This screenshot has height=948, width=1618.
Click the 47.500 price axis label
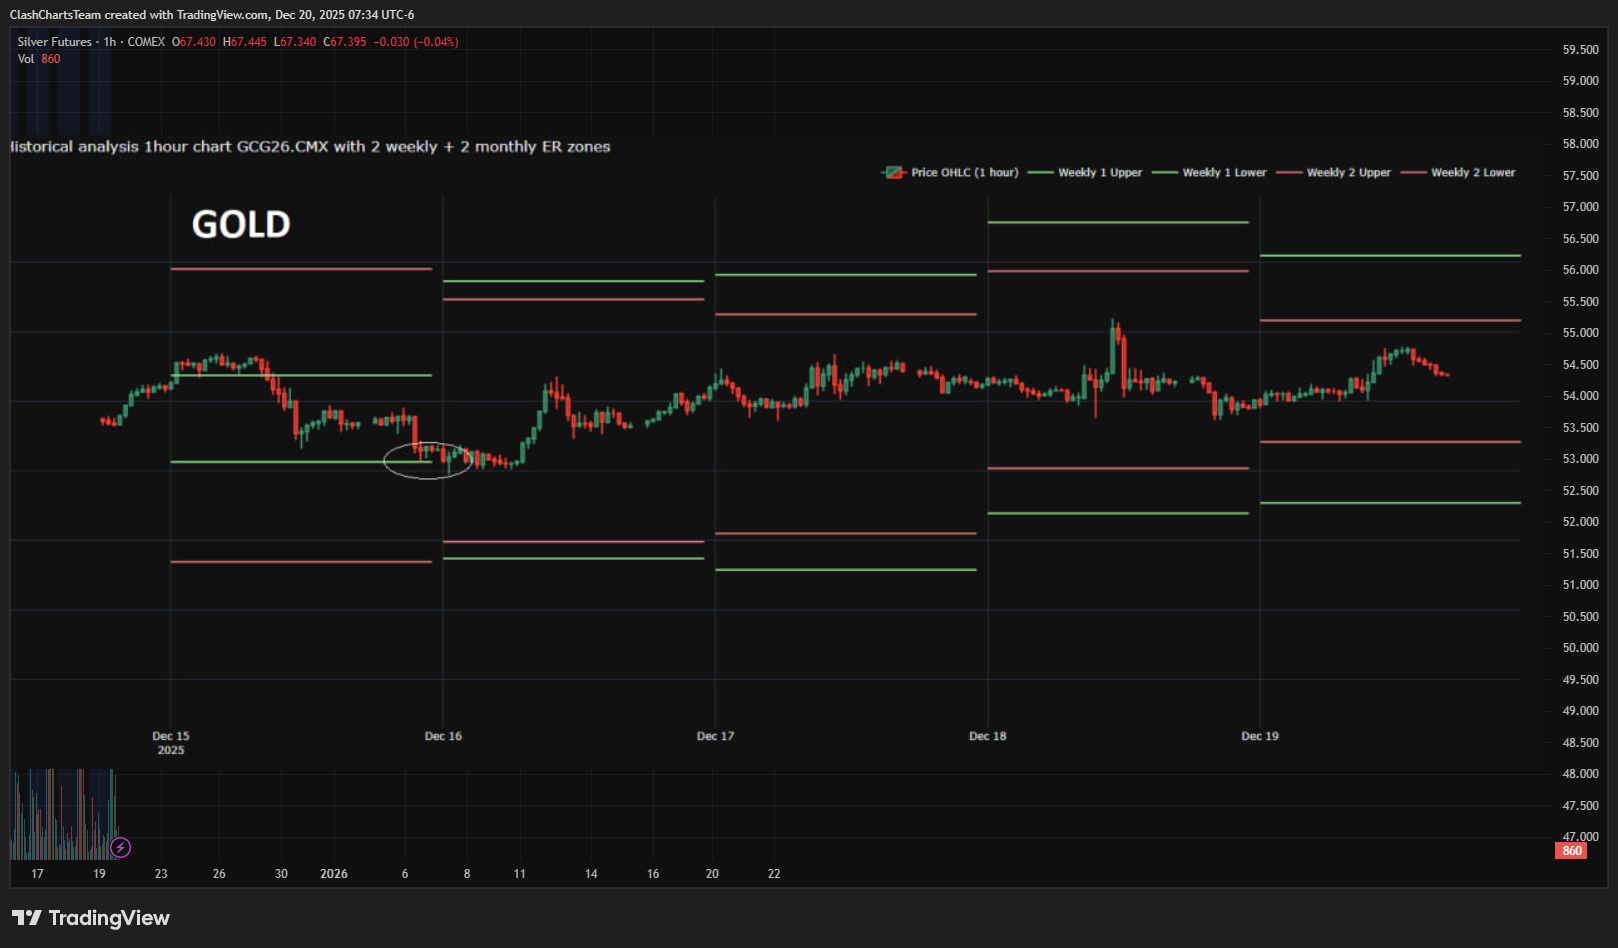(1581, 806)
